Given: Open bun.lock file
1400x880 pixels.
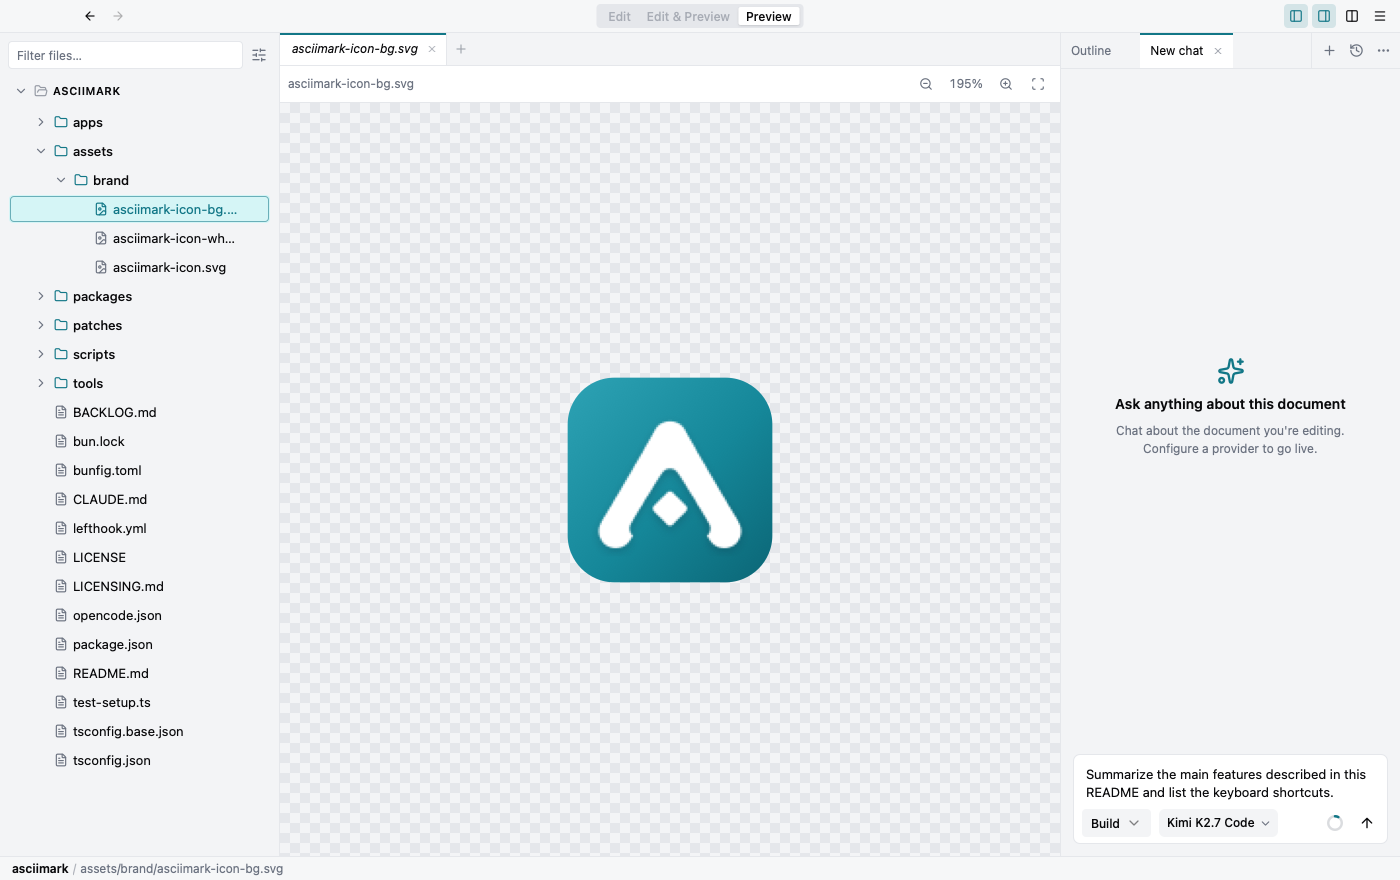Looking at the screenshot, I should [x=139, y=441].
